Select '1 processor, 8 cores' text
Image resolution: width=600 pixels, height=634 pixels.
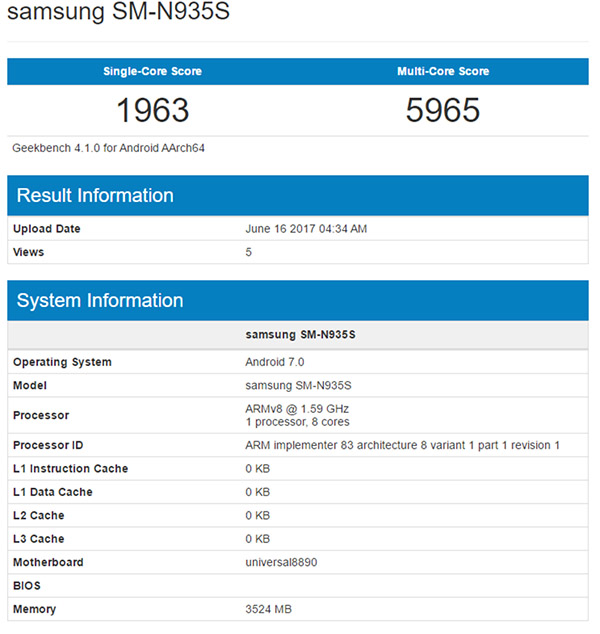[297, 422]
